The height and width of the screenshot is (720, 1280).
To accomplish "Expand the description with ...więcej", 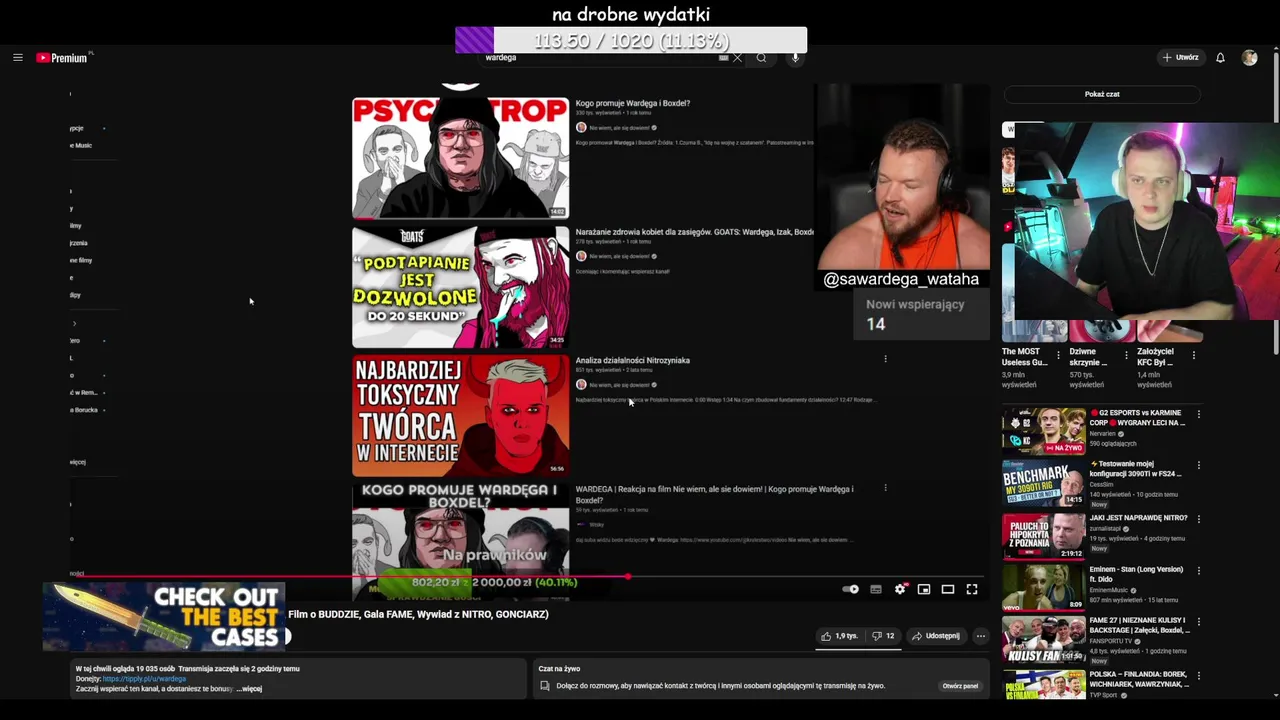I will [x=250, y=689].
